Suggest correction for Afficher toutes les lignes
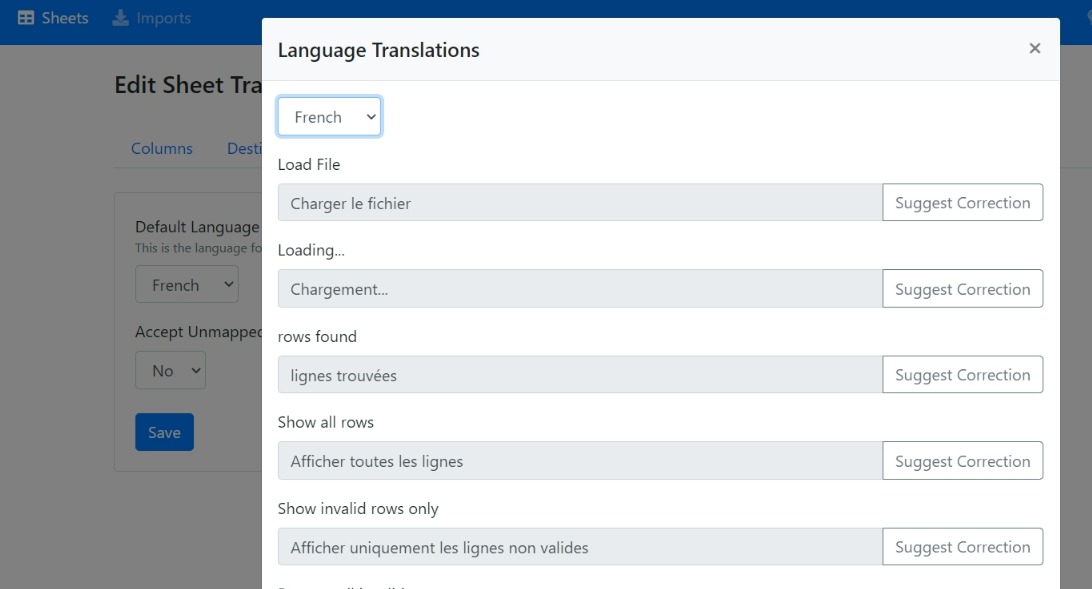Image resolution: width=1092 pixels, height=589 pixels. 962,461
